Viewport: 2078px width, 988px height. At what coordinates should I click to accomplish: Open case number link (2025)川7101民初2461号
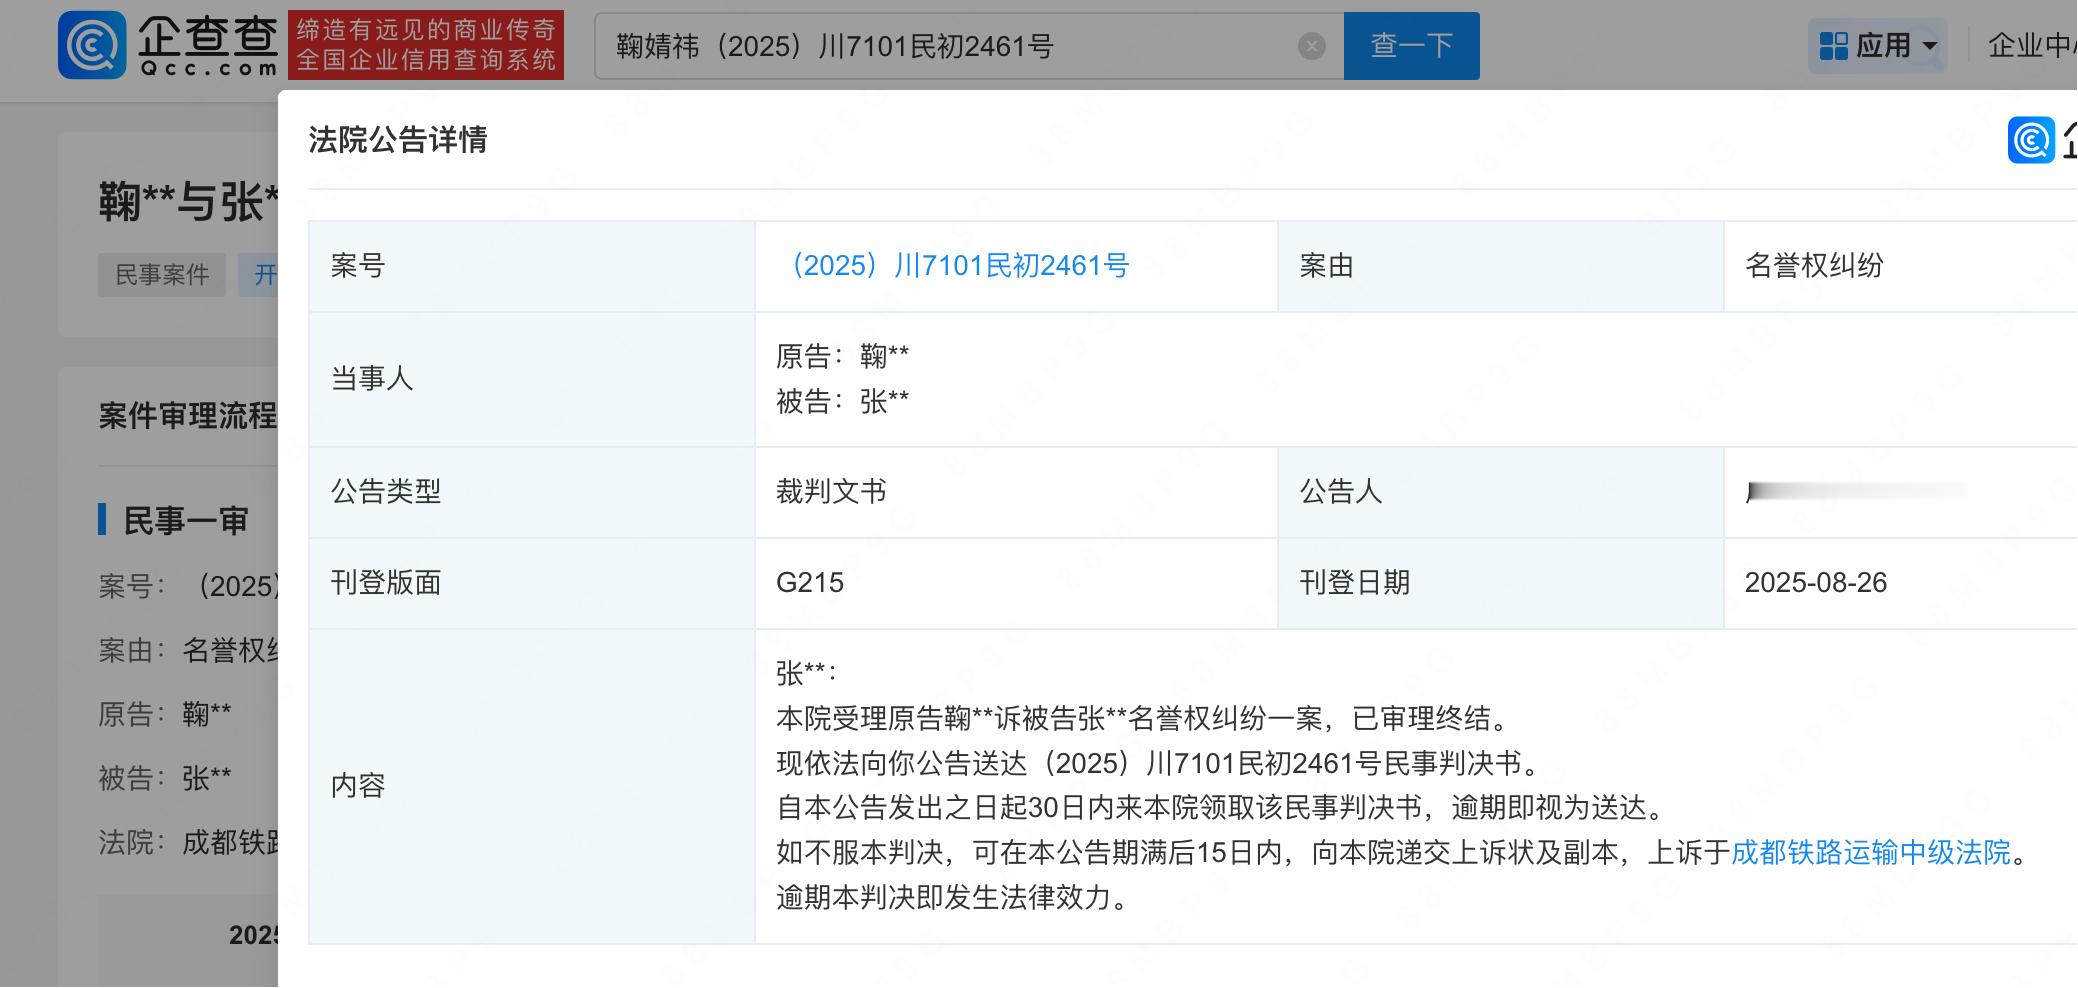pos(953,266)
